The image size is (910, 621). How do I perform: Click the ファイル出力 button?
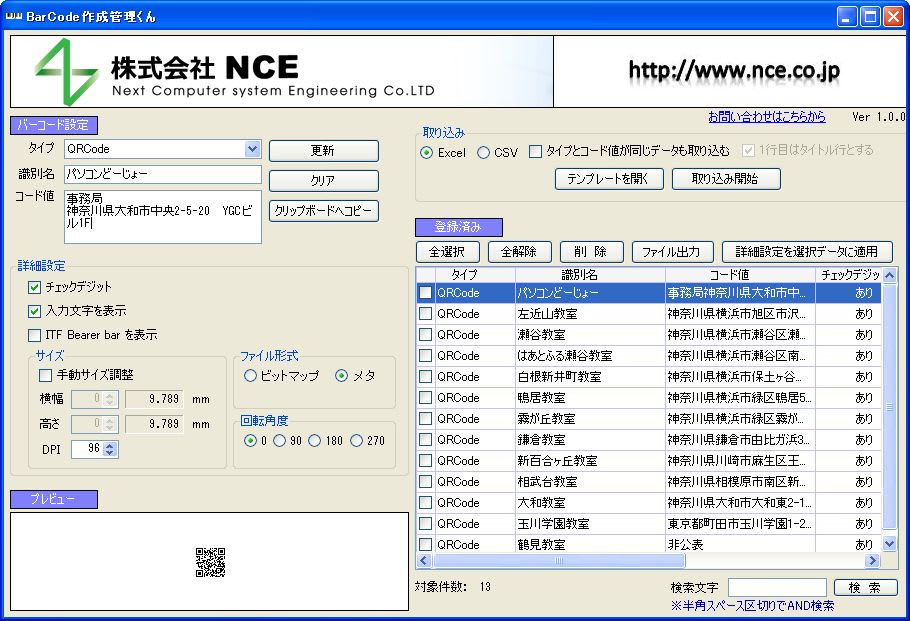coord(672,252)
